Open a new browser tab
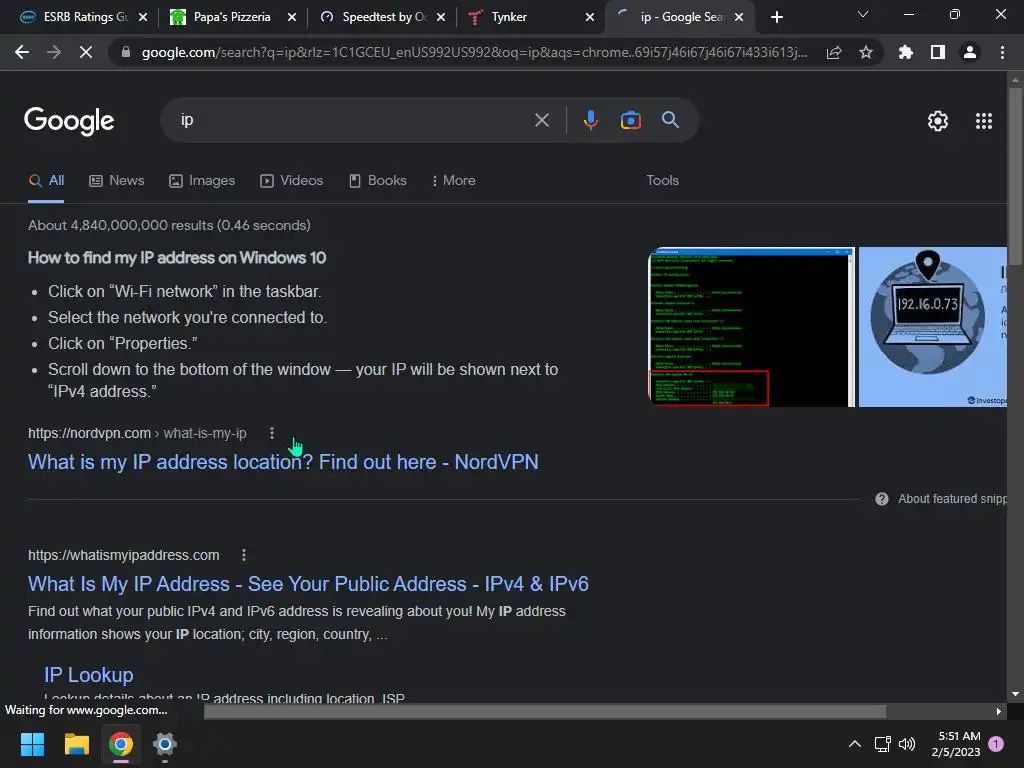 (776, 17)
